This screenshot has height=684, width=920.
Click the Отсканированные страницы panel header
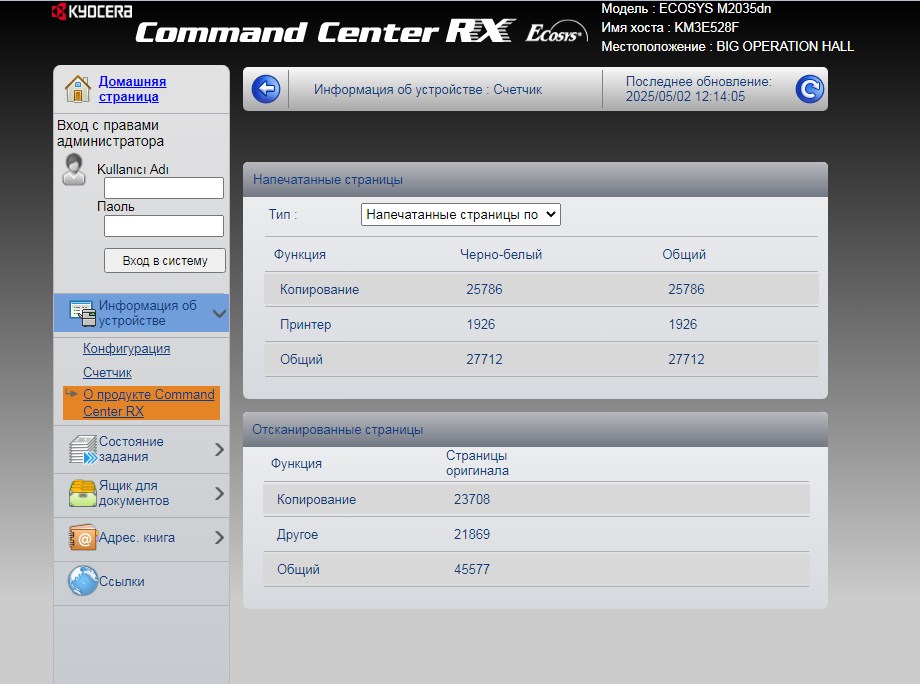point(535,429)
